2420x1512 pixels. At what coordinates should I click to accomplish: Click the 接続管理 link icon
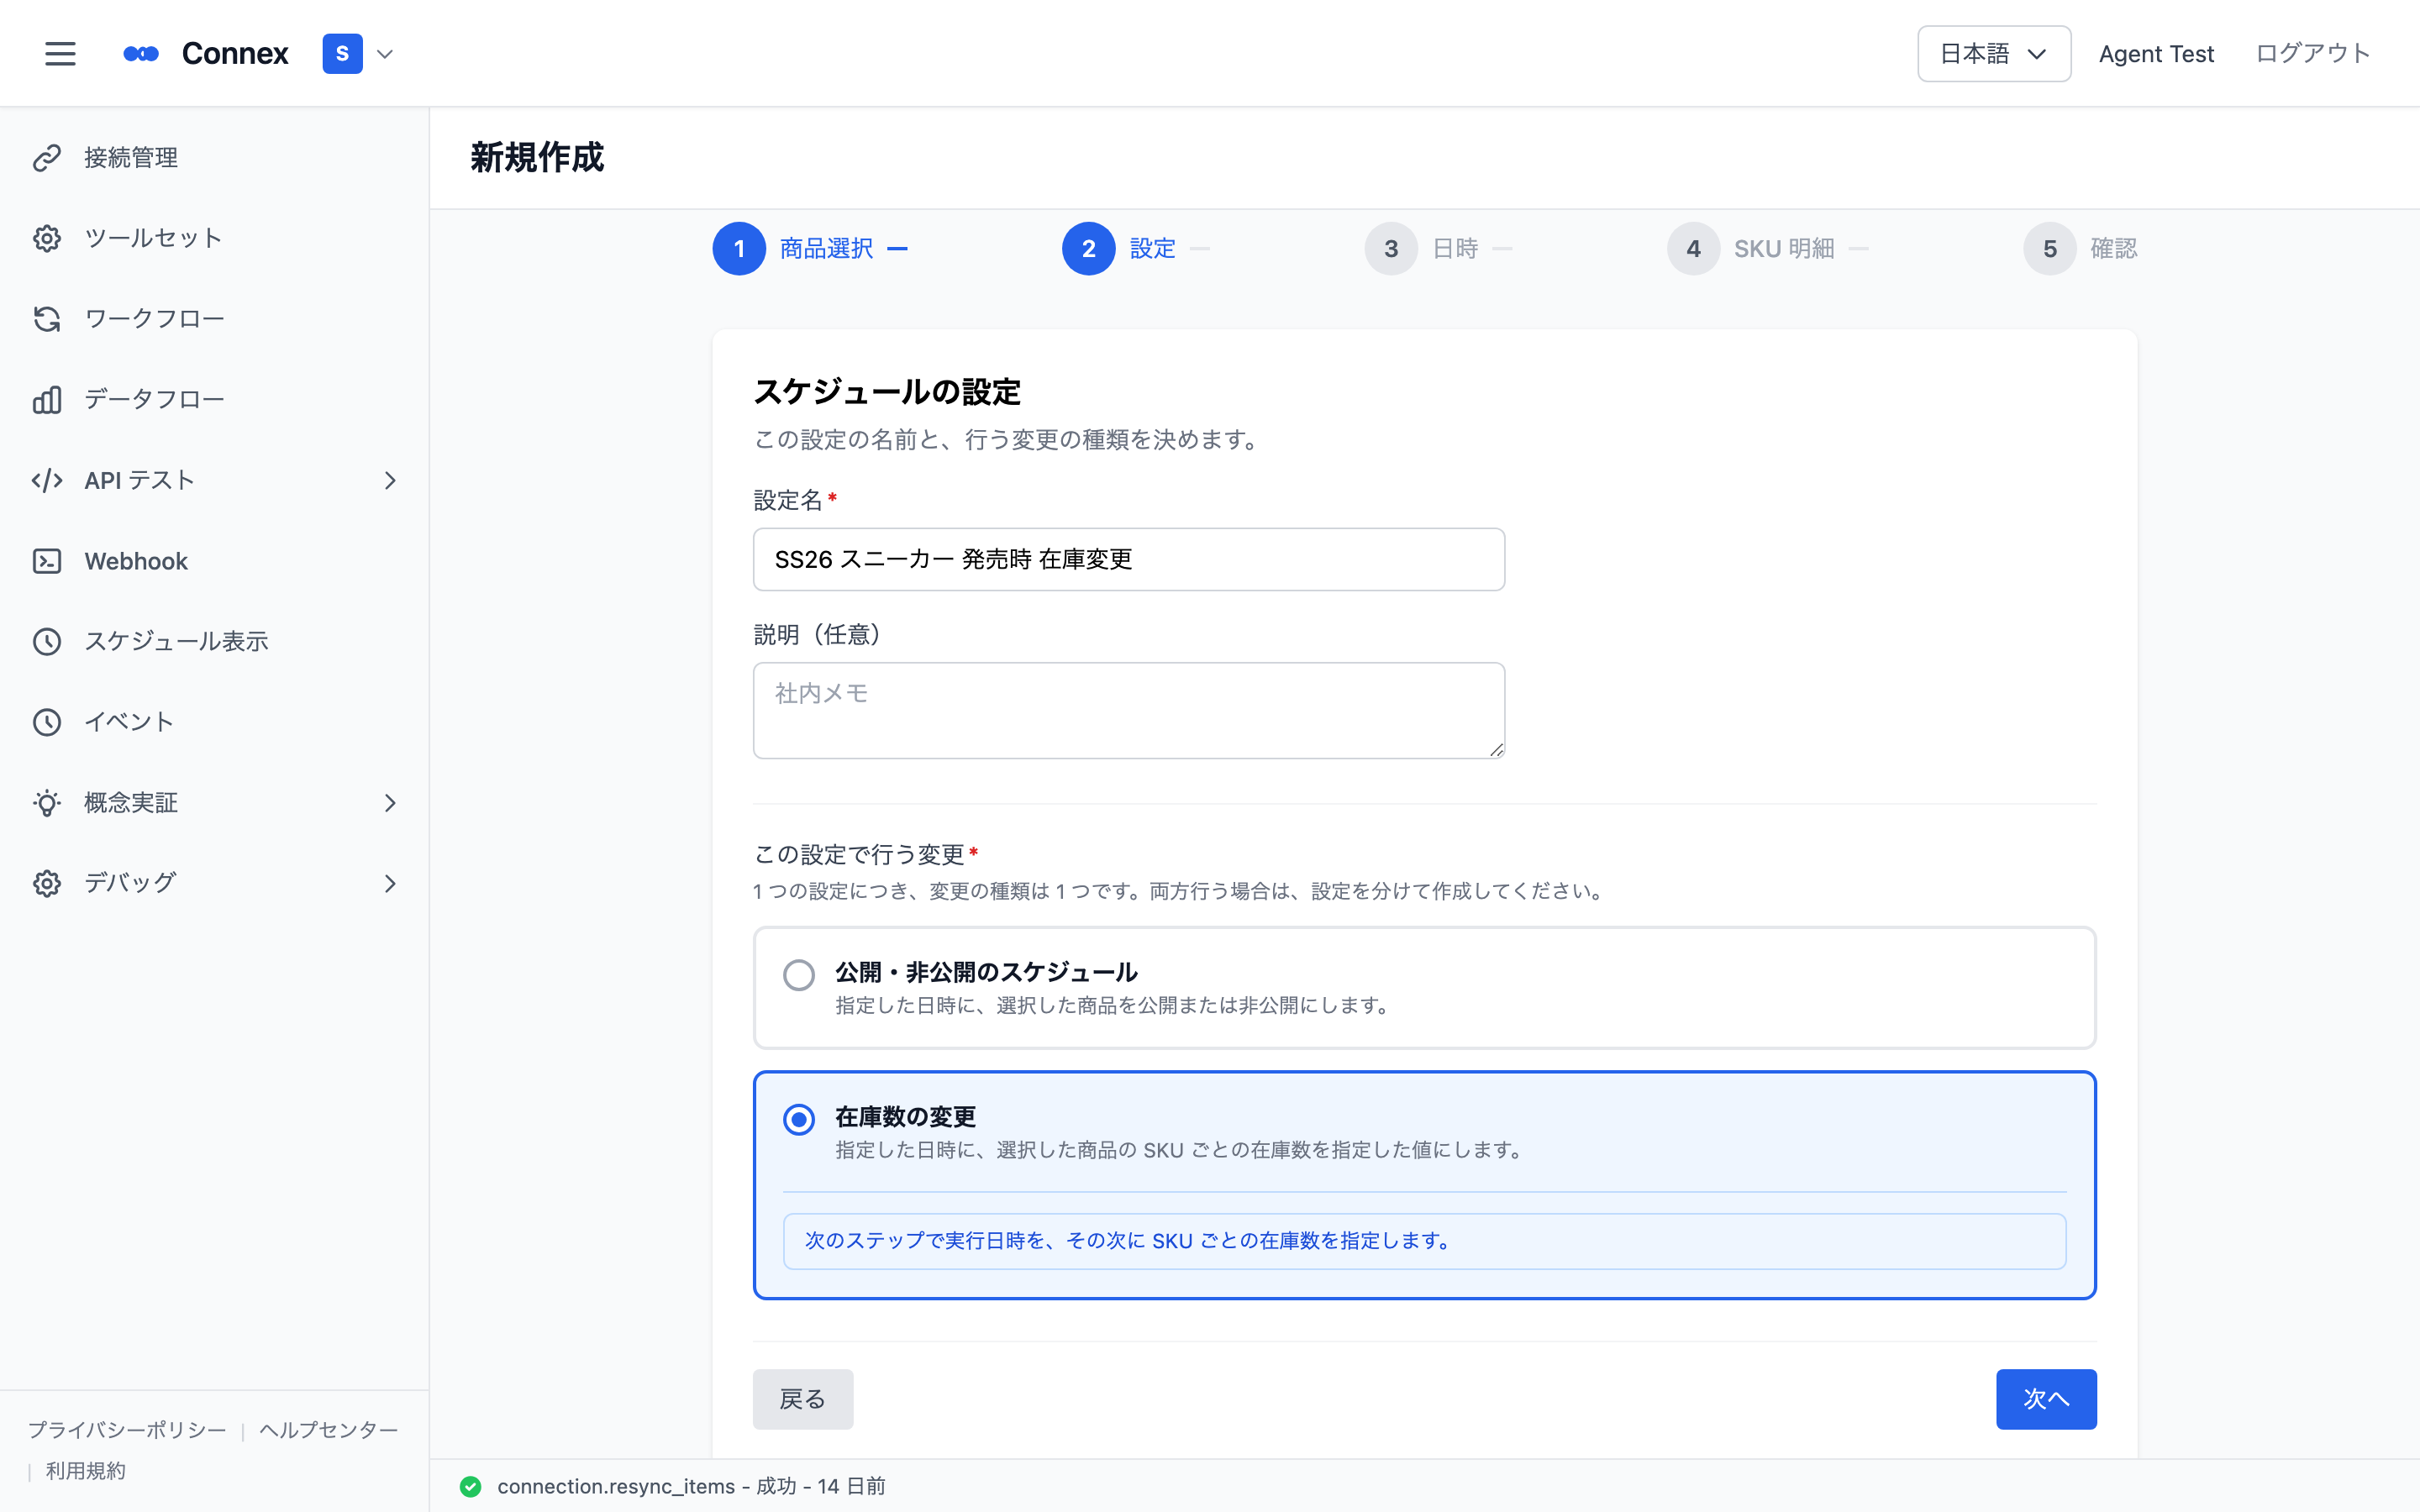47,158
